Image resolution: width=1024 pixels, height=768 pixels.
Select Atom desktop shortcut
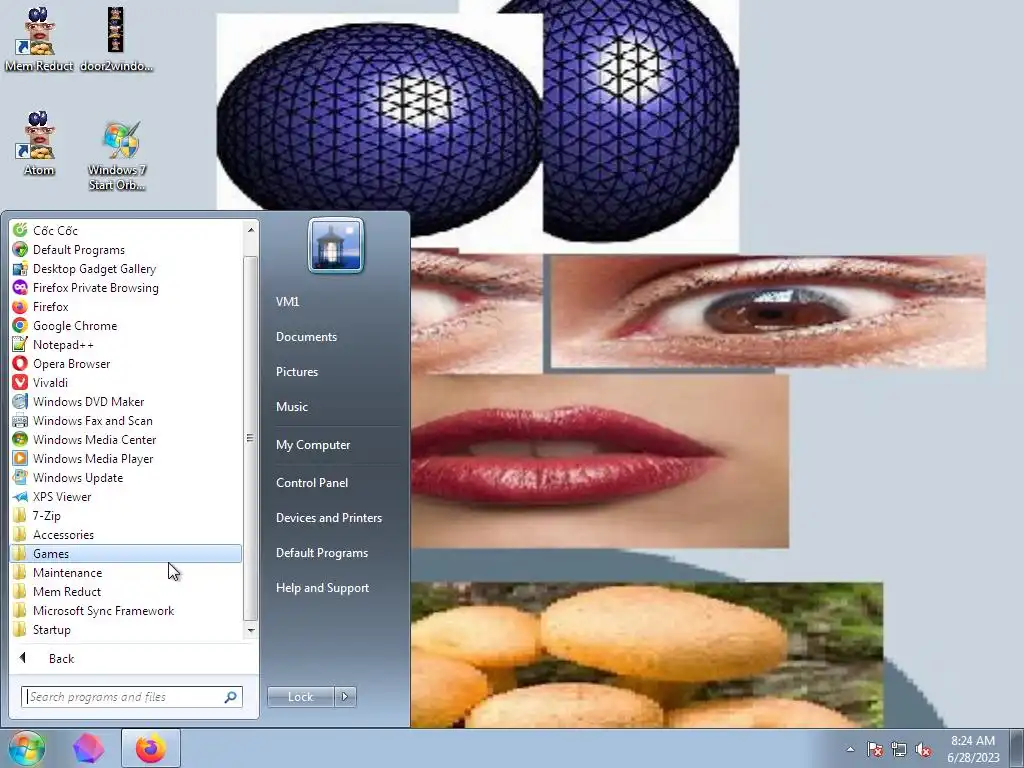point(39,144)
